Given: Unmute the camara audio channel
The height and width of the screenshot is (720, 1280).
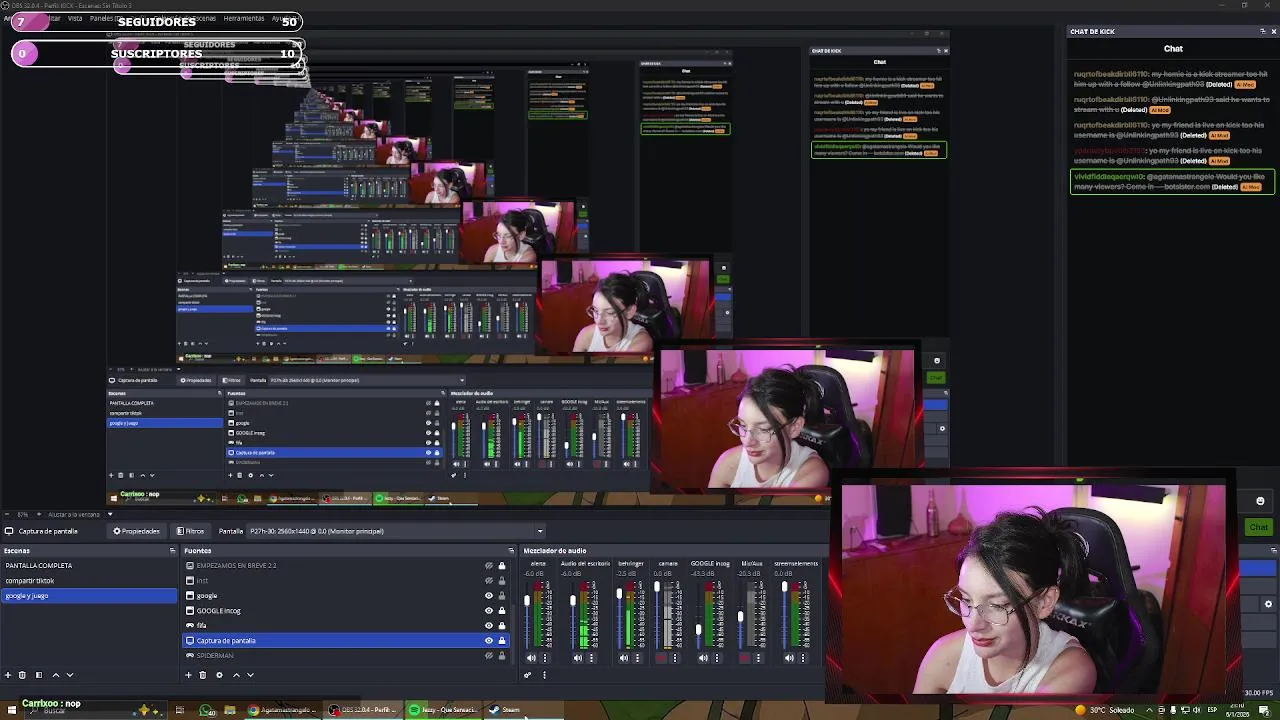Looking at the screenshot, I should pyautogui.click(x=660, y=658).
